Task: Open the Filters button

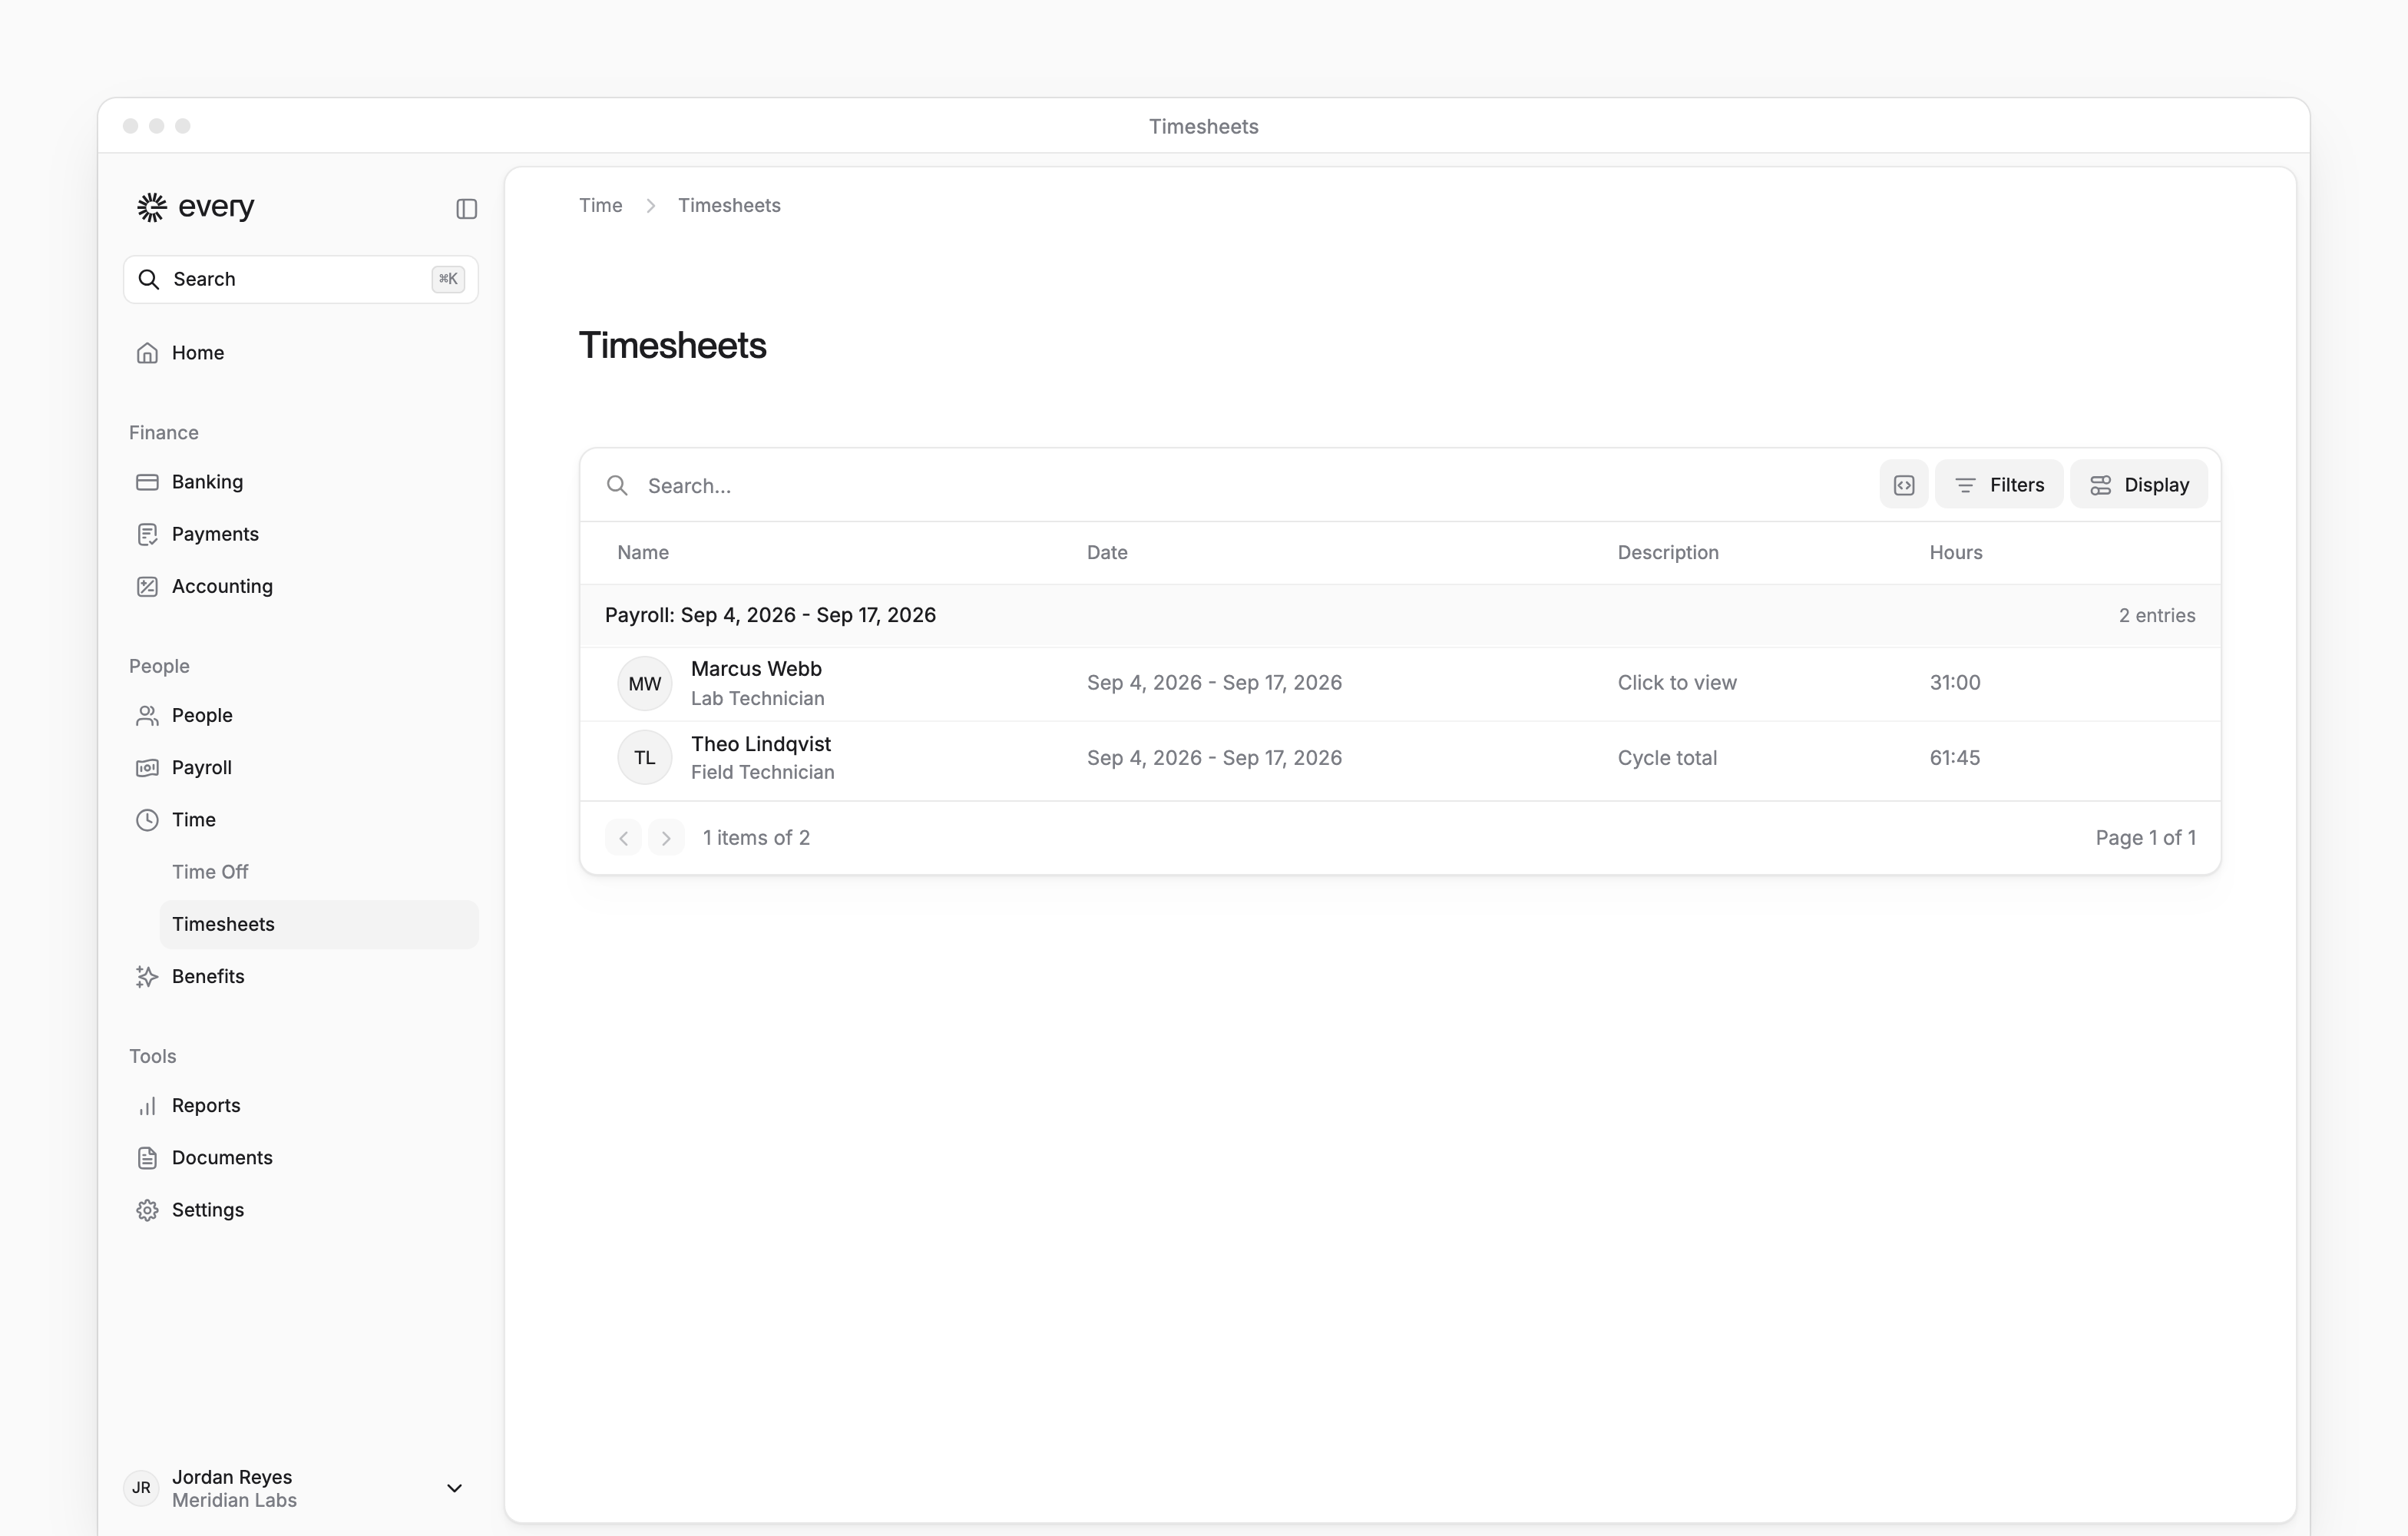Action: (1999, 485)
